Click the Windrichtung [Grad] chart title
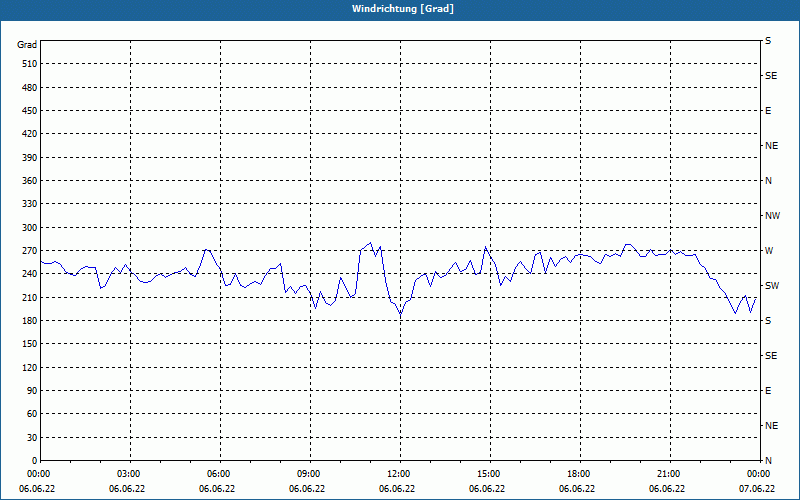This screenshot has height=500, width=800. click(403, 9)
